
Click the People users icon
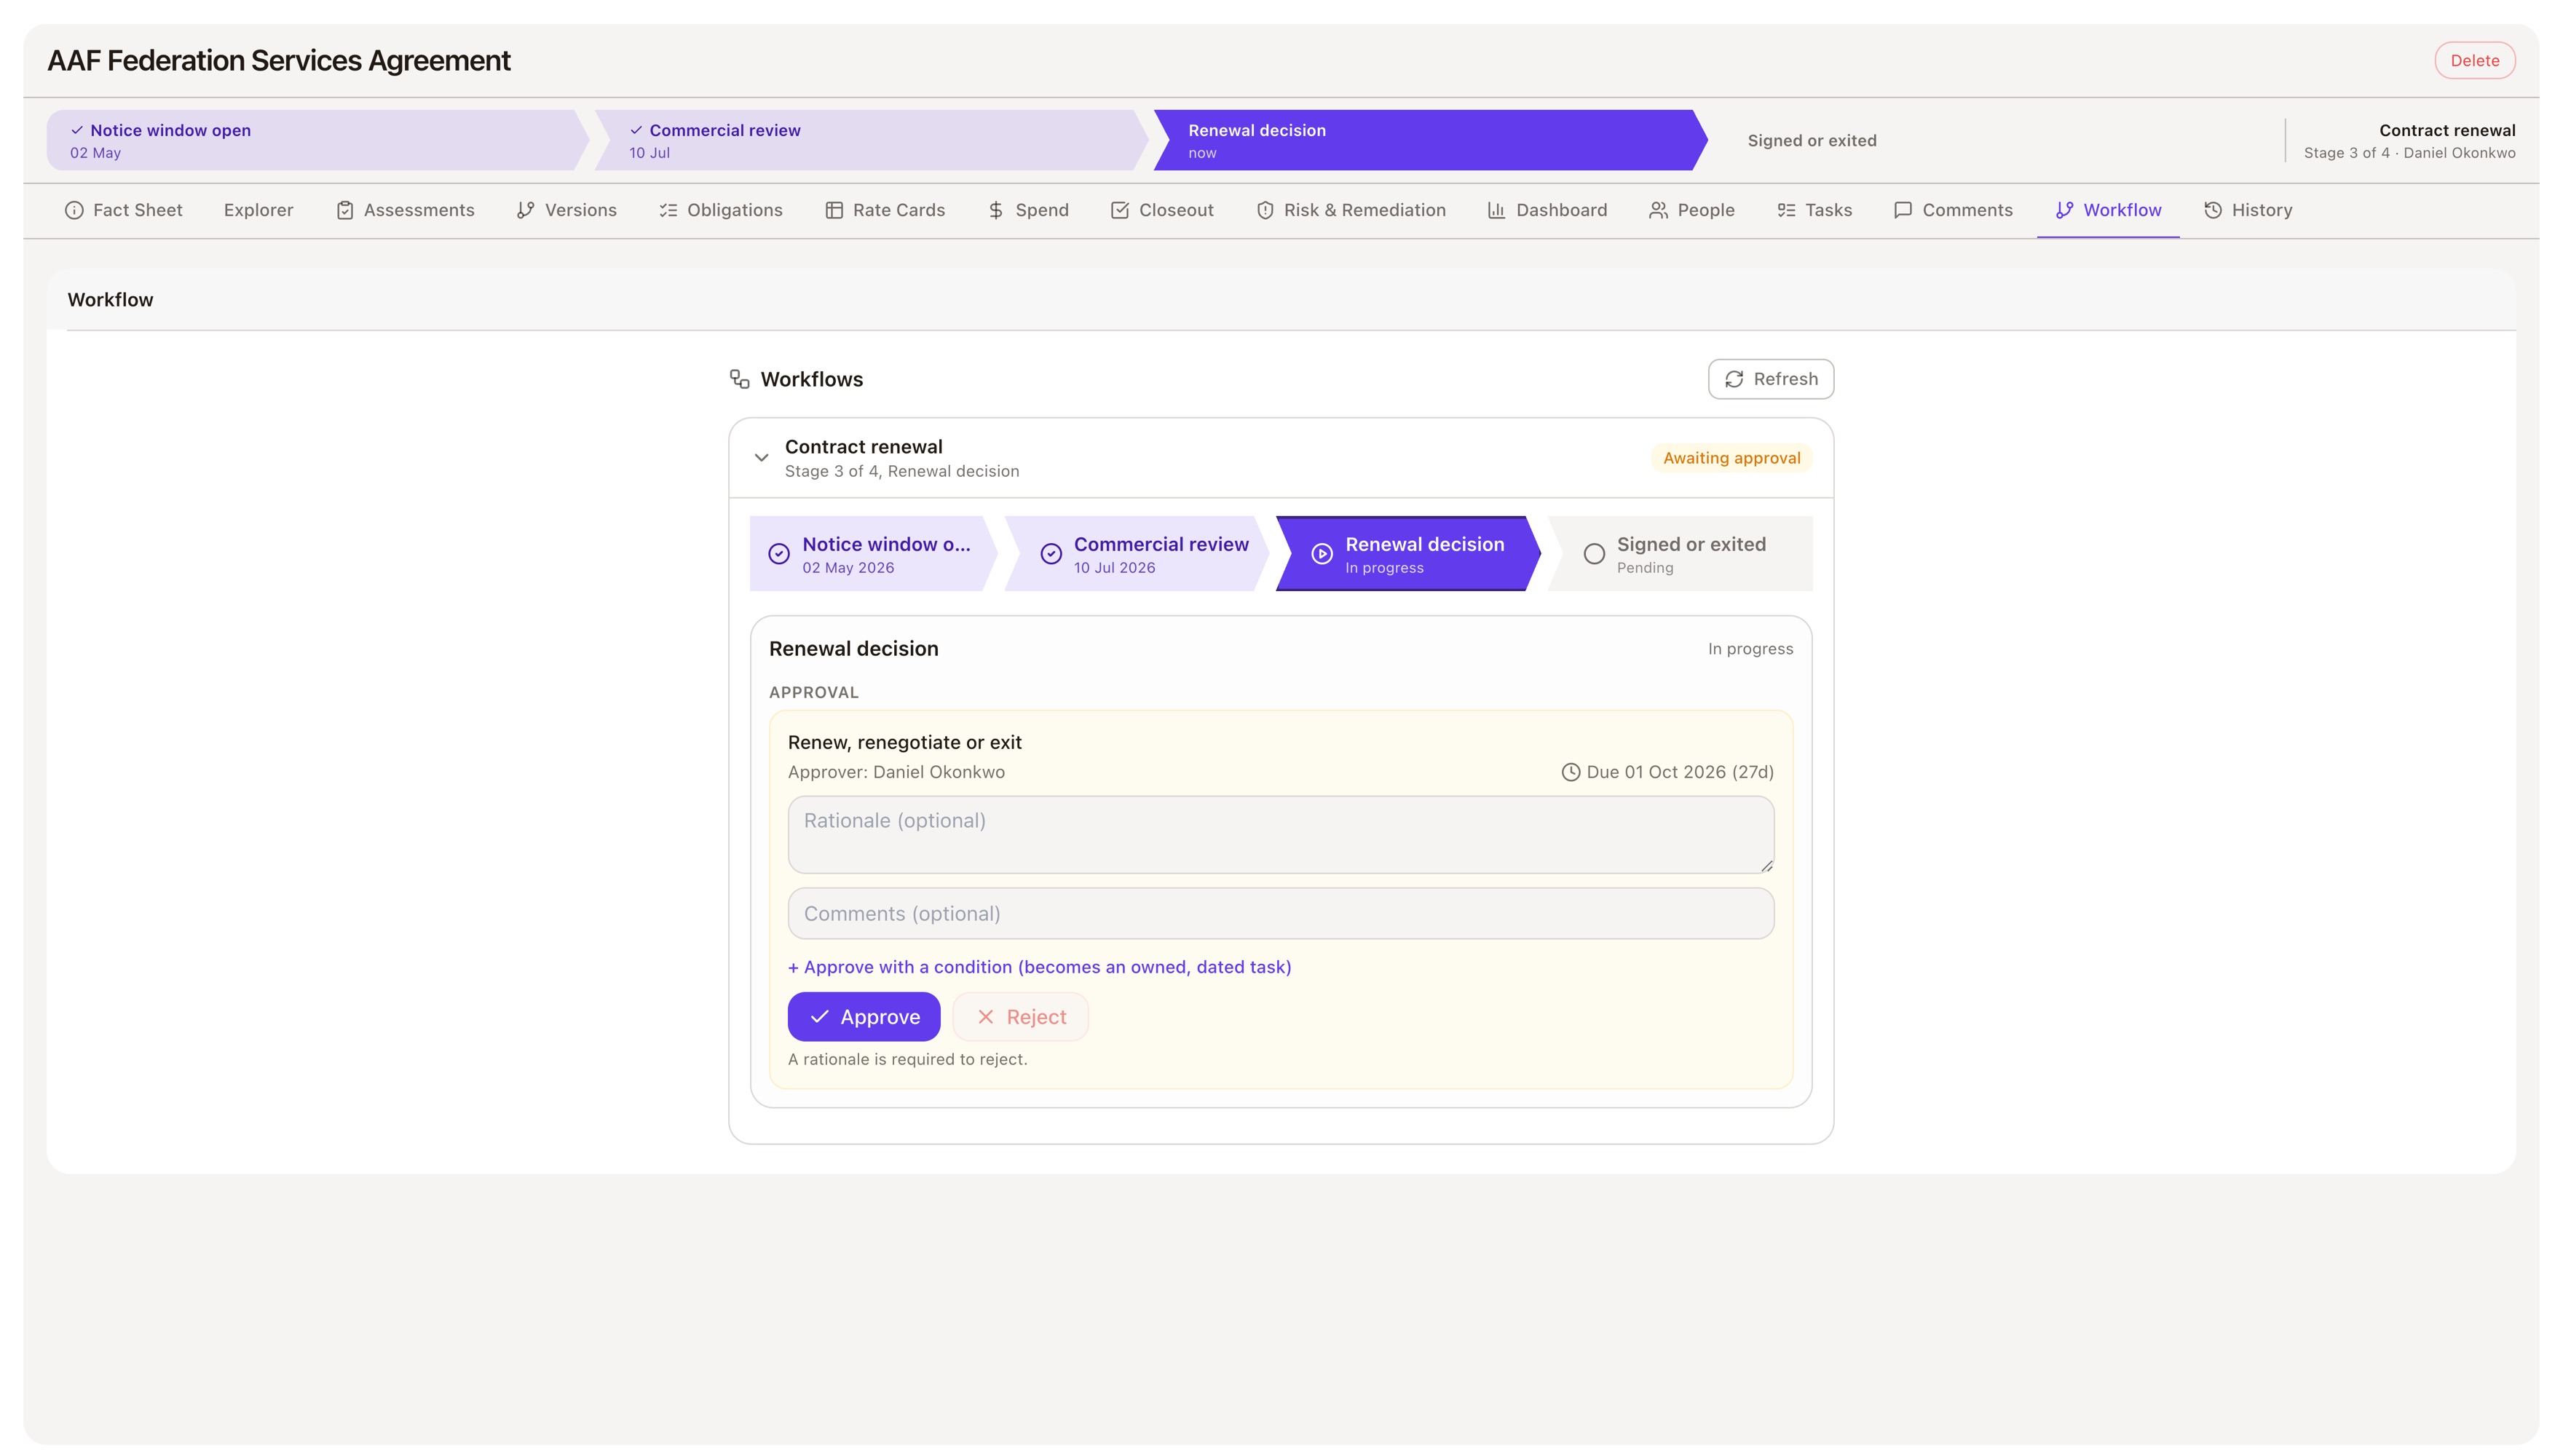coord(1658,210)
